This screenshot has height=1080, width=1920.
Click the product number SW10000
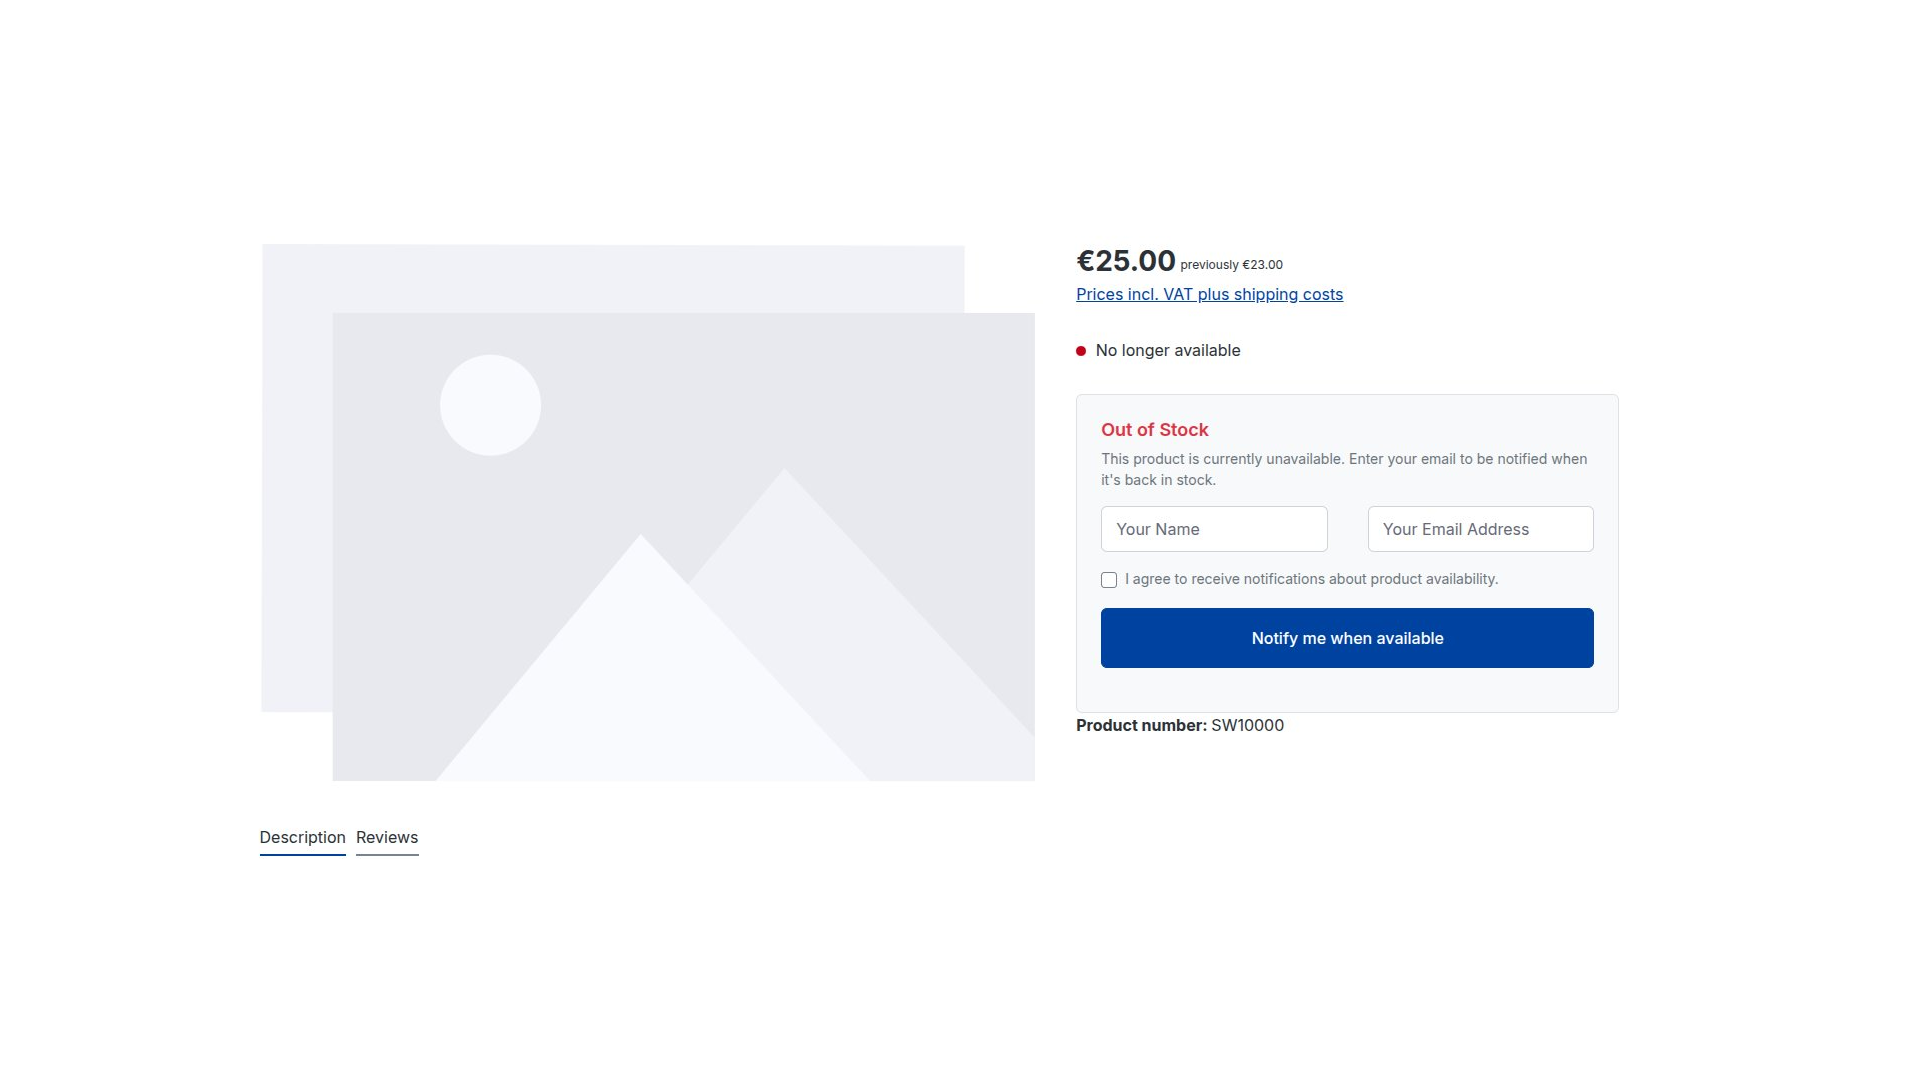[1247, 726]
